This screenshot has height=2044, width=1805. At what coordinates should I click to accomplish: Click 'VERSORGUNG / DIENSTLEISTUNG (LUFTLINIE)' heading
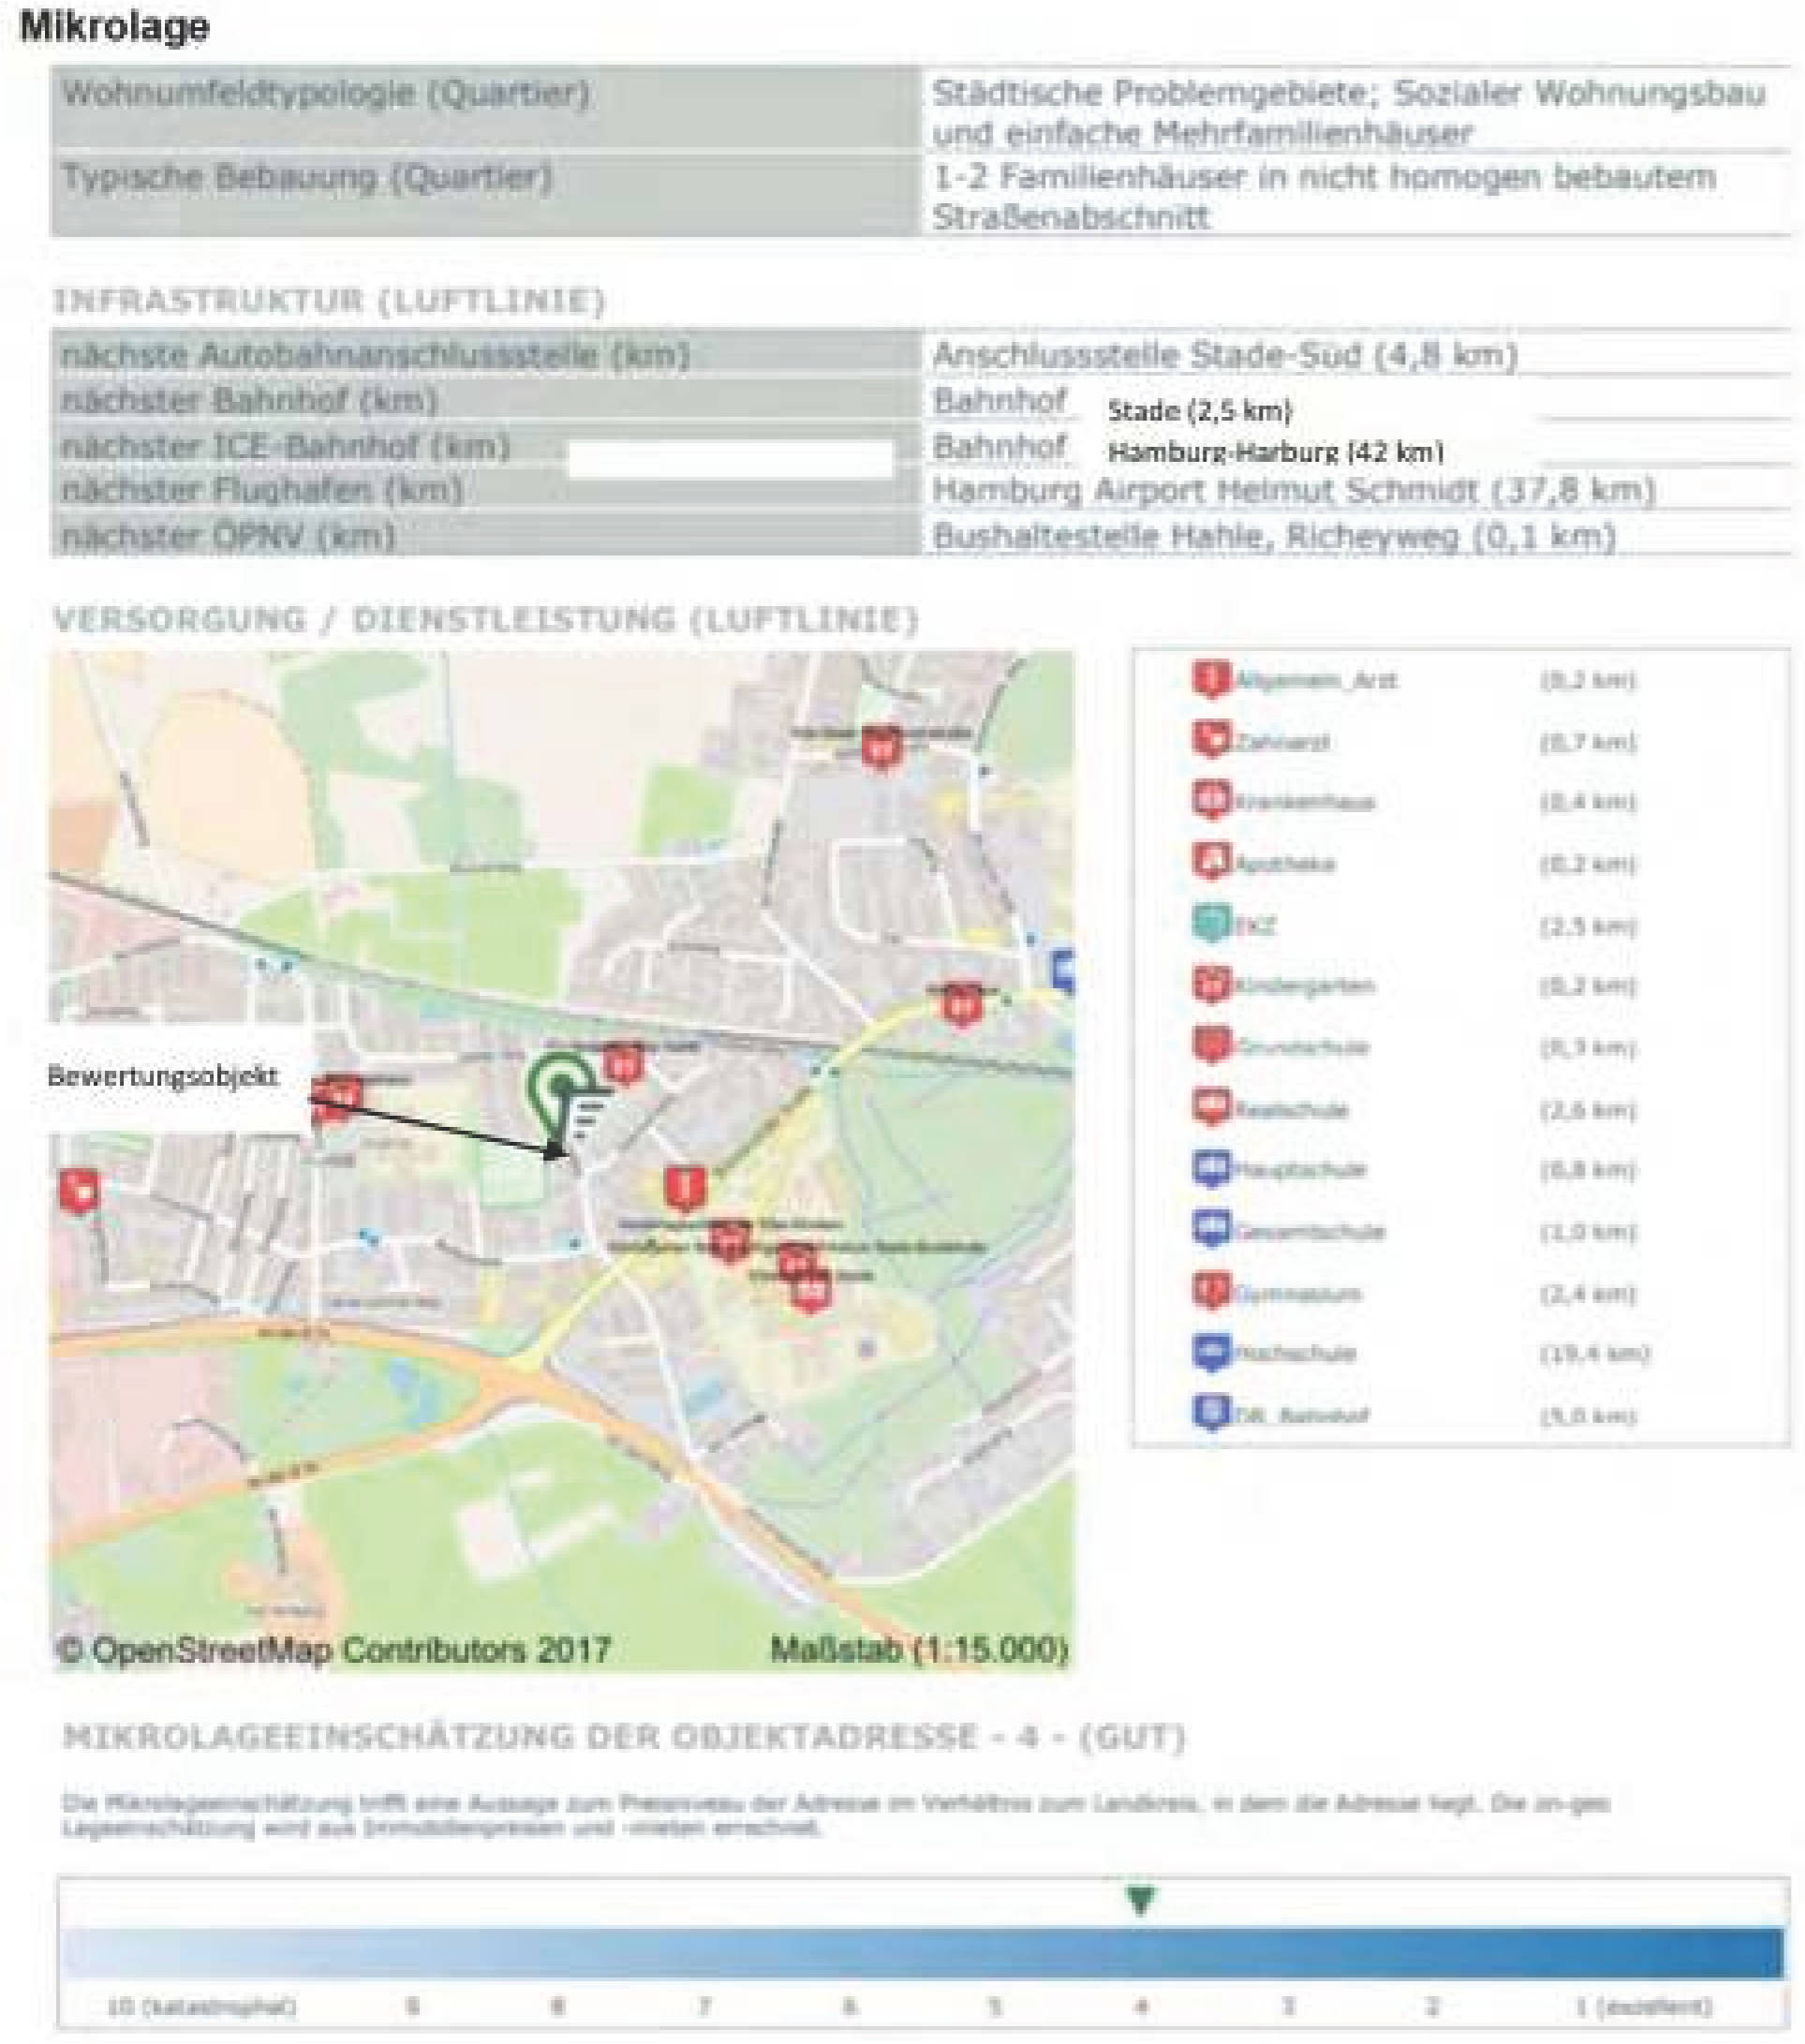point(486,619)
